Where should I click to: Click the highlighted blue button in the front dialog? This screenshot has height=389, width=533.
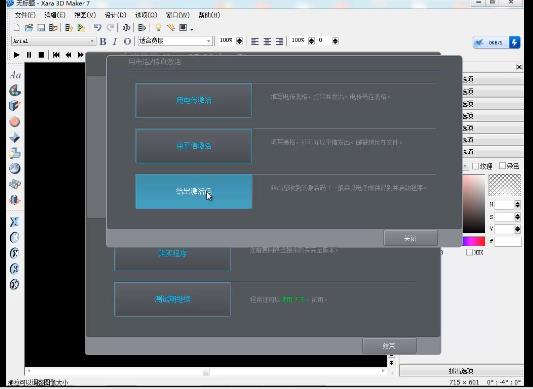pos(194,191)
